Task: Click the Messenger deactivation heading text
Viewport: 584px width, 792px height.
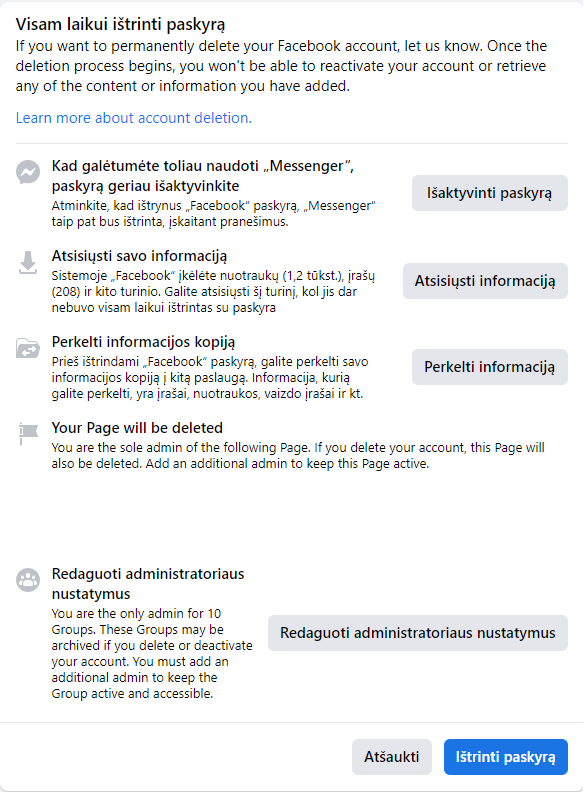Action: [203, 176]
